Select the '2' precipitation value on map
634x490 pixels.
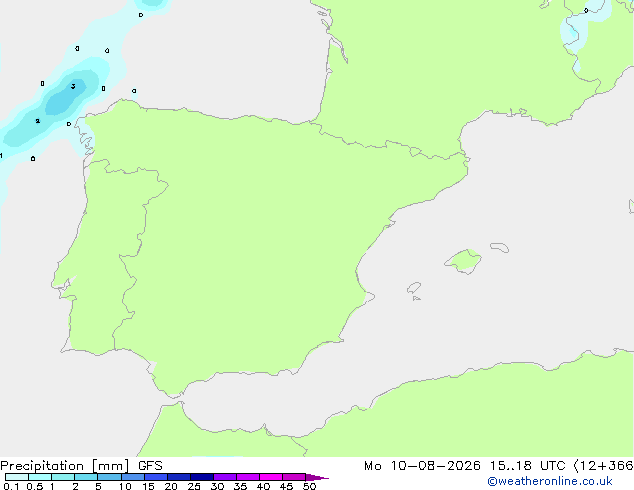[x=38, y=121]
